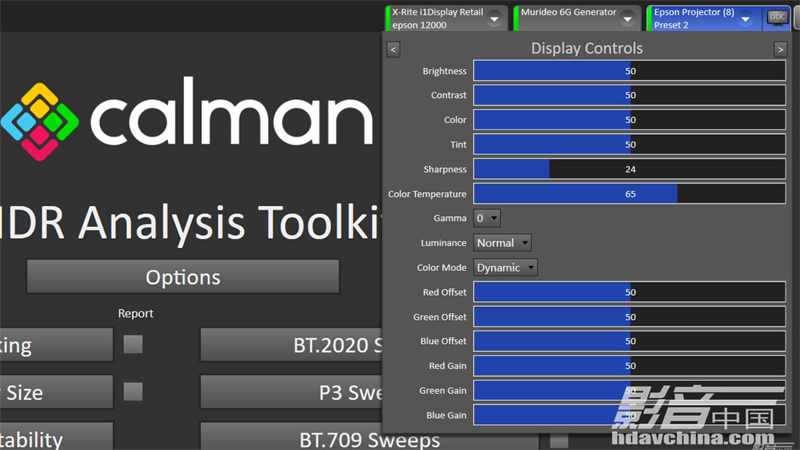Image resolution: width=800 pixels, height=450 pixels.
Task: Click the Sharpness label
Action: pos(445,169)
